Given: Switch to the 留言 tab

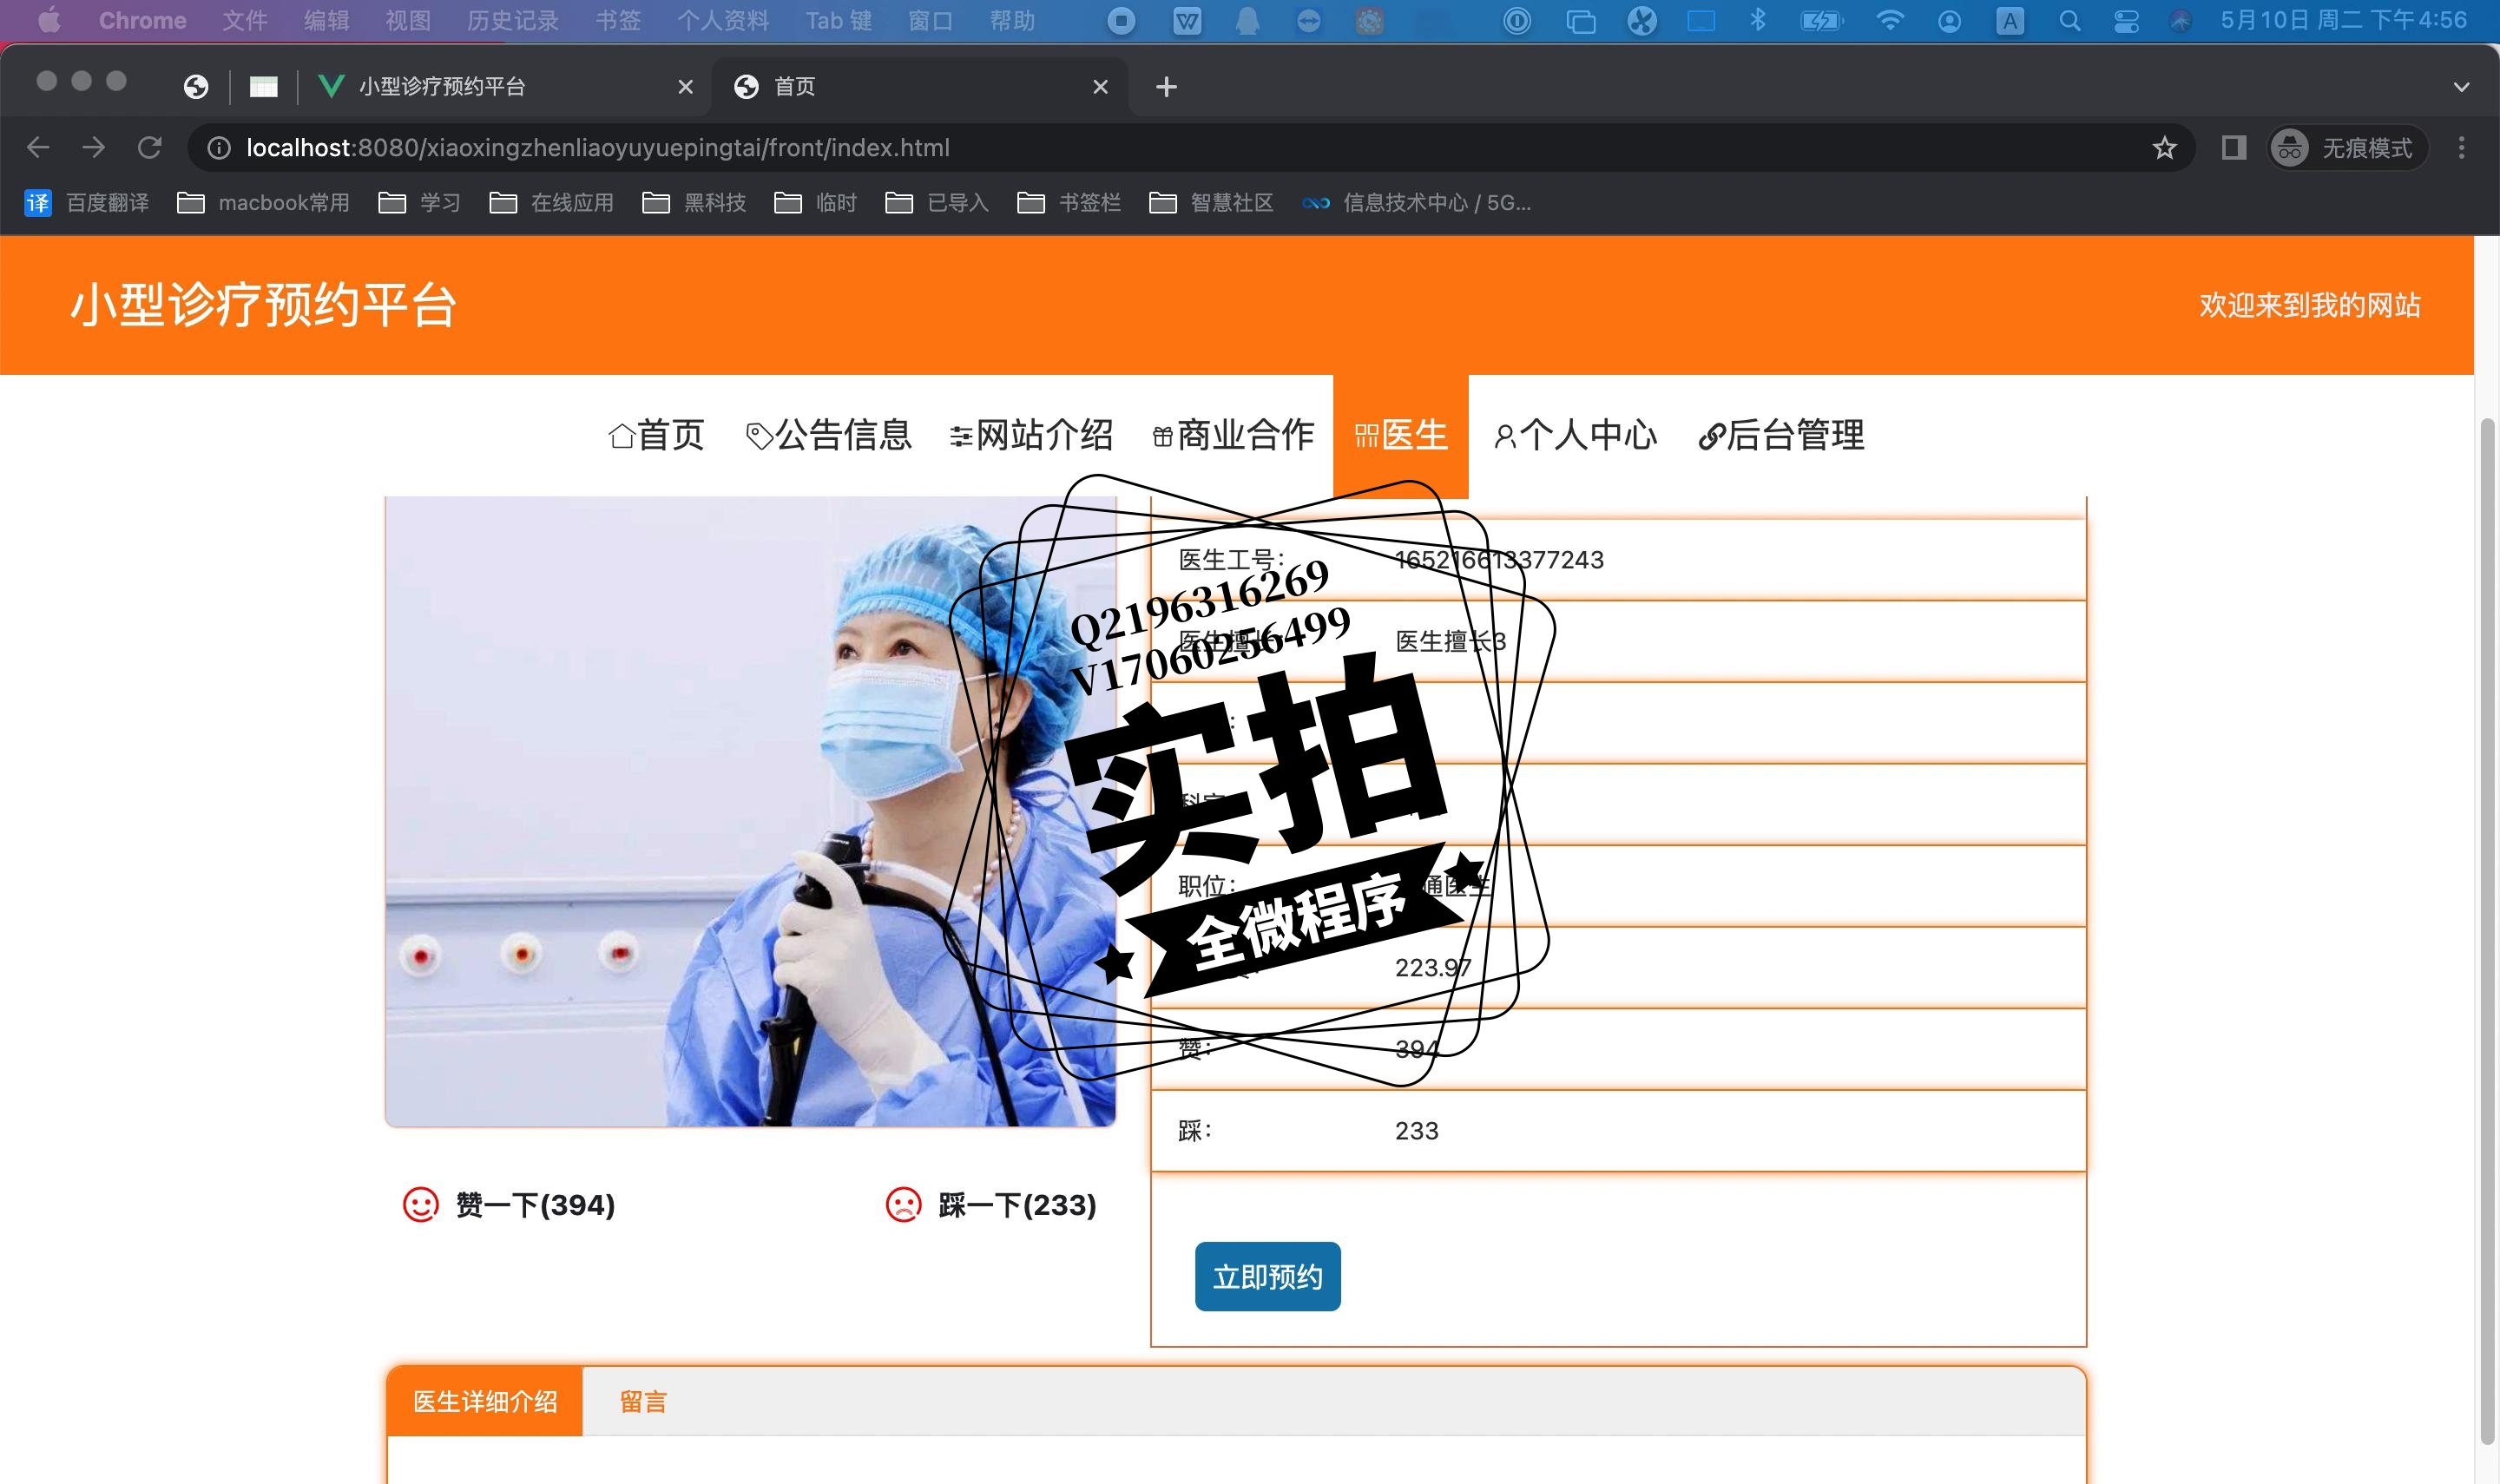Looking at the screenshot, I should pyautogui.click(x=643, y=1401).
